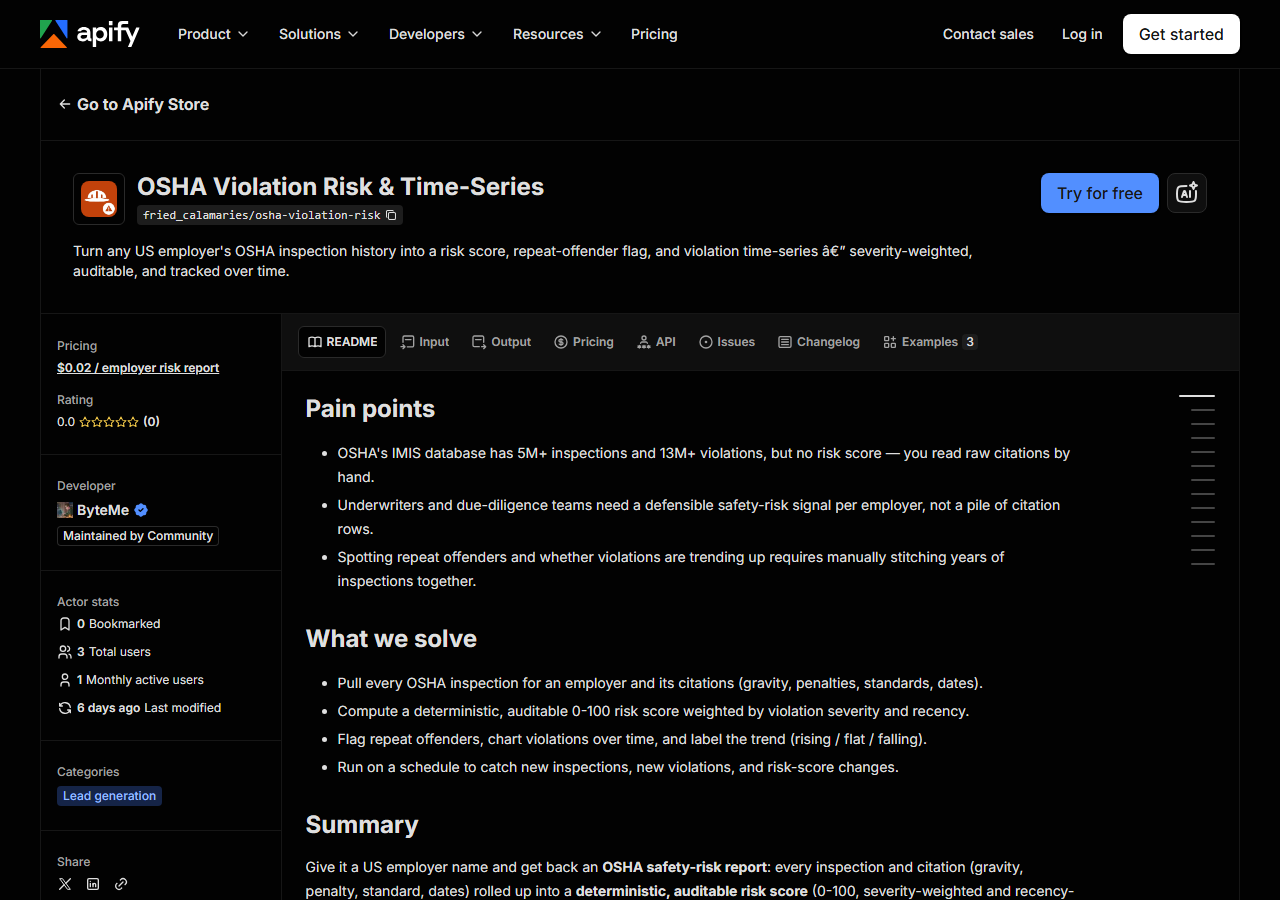Screen dimensions: 1280x900
Task: Click the OSHA actor hard-hat icon
Action: pos(99,199)
